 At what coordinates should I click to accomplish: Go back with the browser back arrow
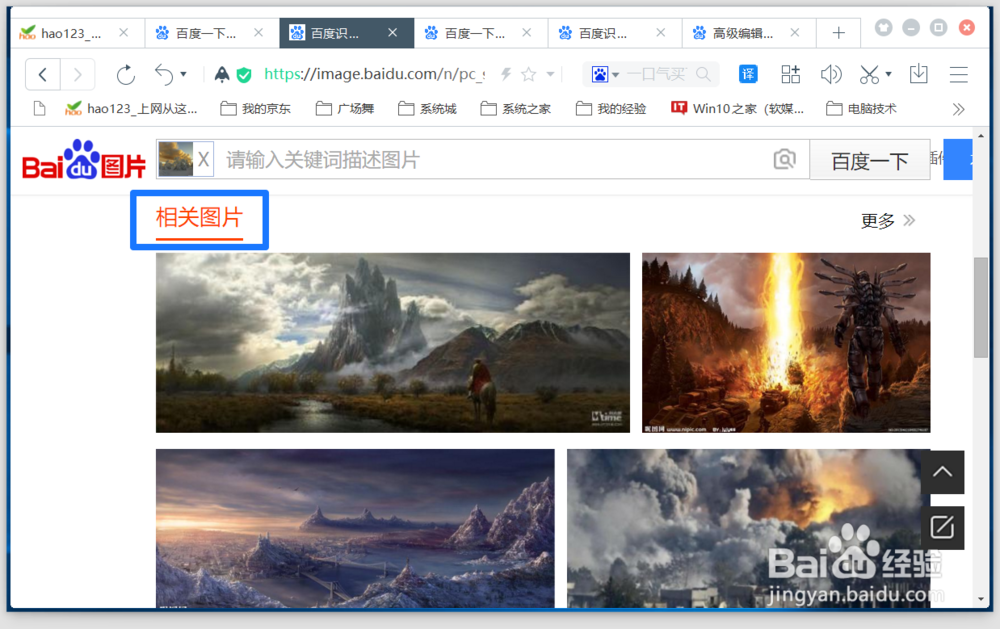[43, 75]
